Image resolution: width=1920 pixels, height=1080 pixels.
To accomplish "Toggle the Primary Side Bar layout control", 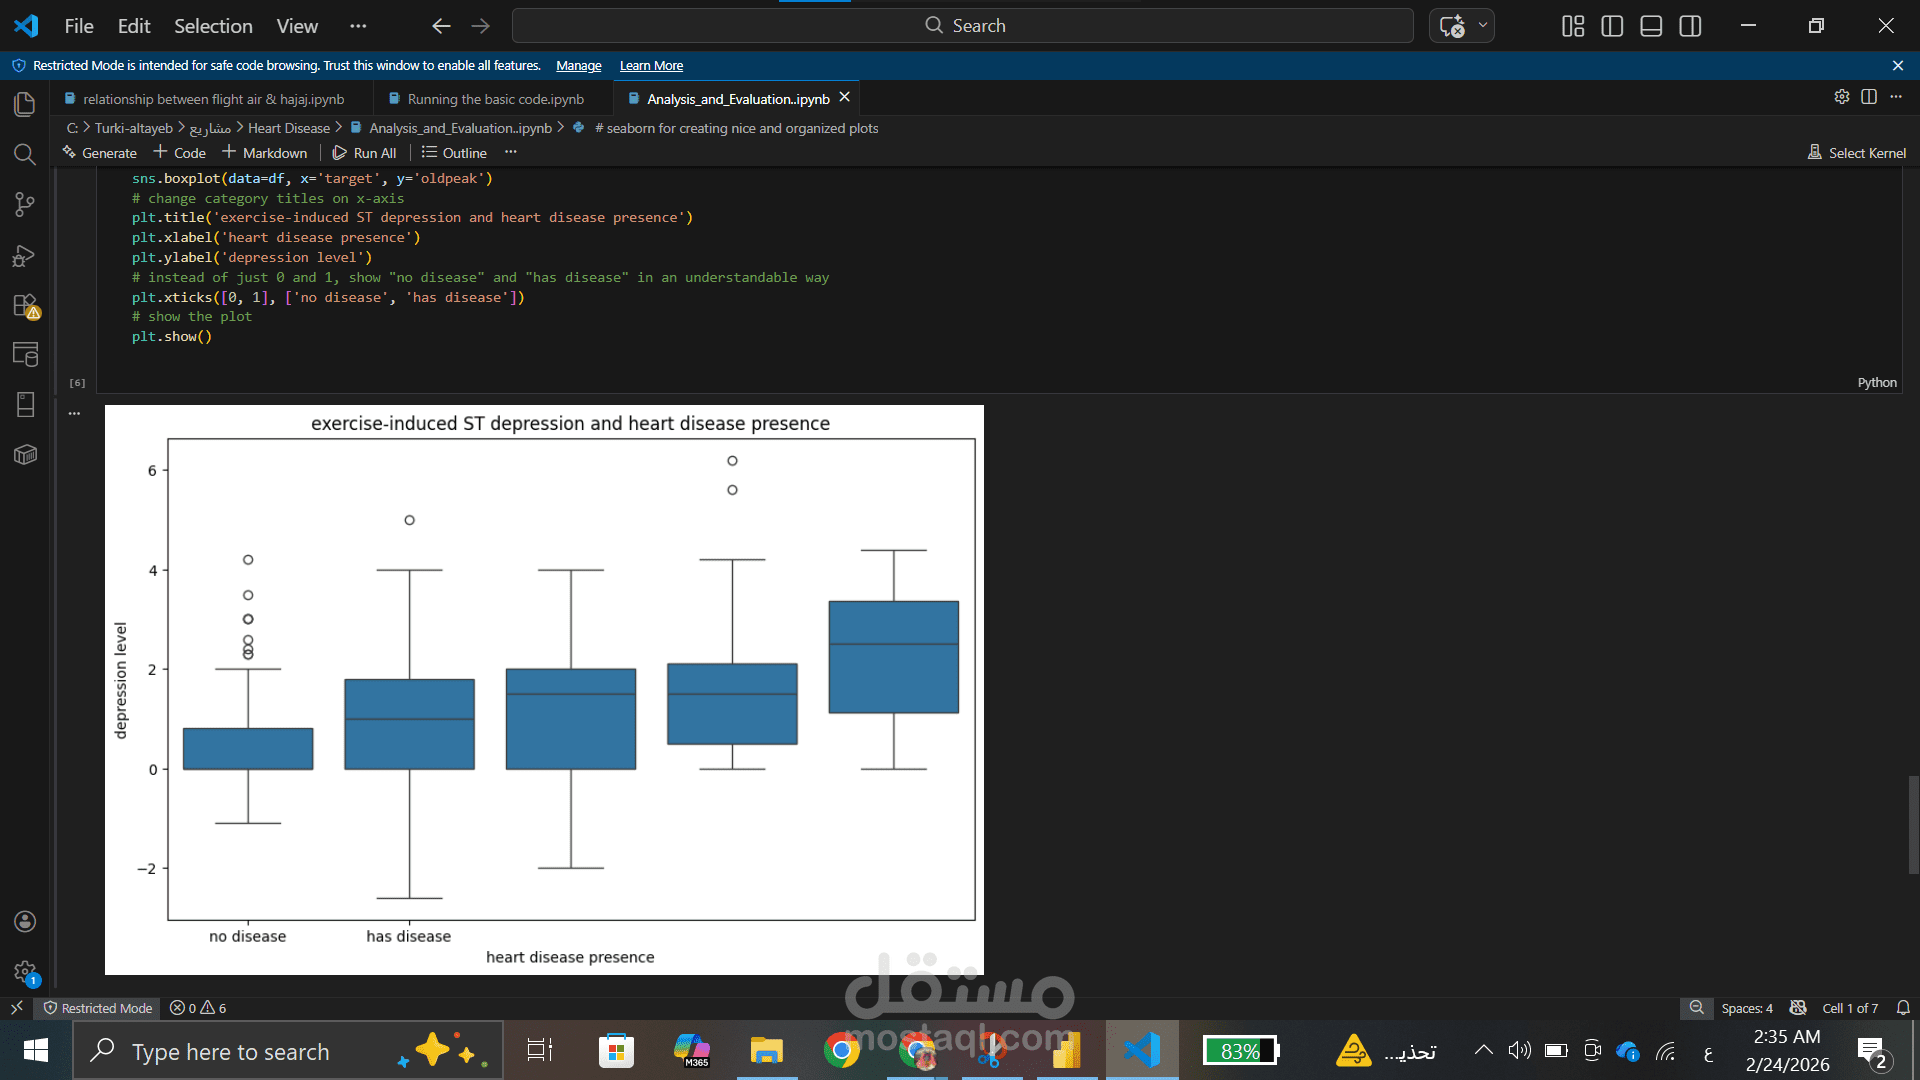I will tap(1611, 26).
